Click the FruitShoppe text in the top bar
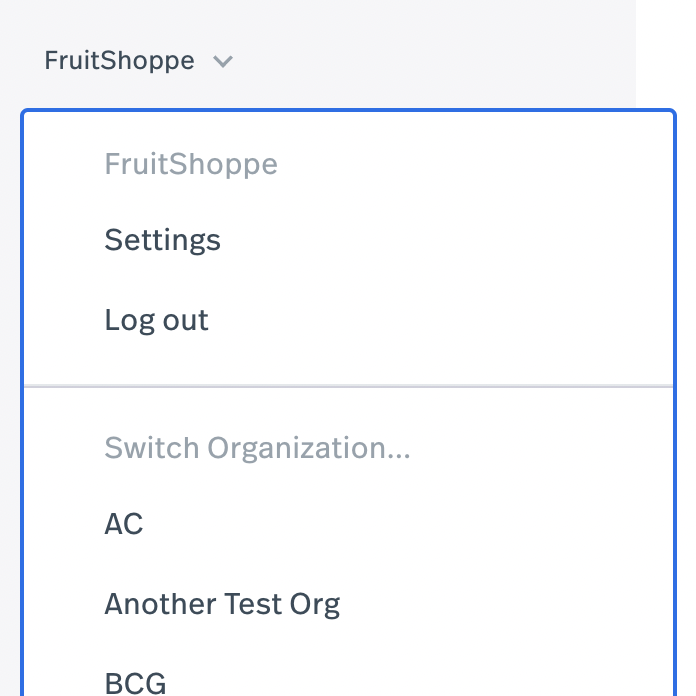This screenshot has height=696, width=696. click(x=119, y=61)
